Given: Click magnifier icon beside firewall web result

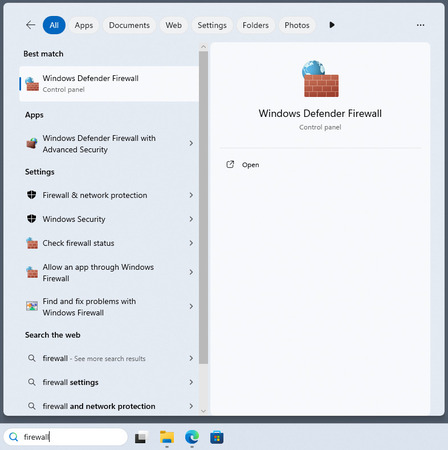Looking at the screenshot, I should pos(32,358).
